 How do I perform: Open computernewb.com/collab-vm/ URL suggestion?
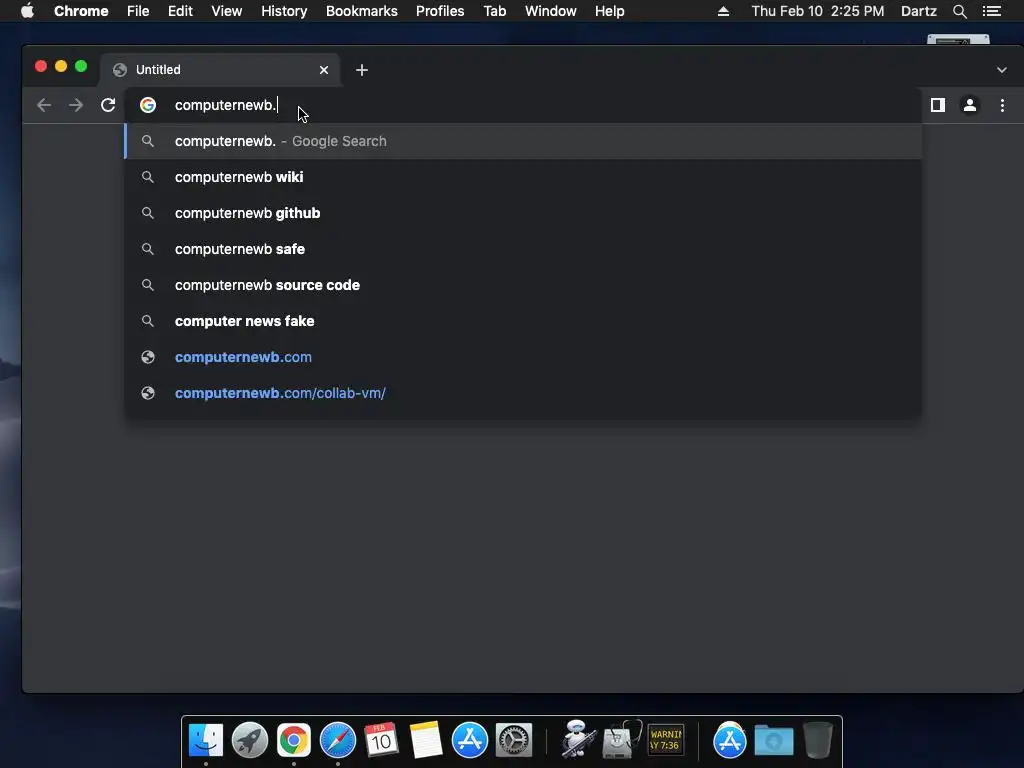pyautogui.click(x=523, y=392)
